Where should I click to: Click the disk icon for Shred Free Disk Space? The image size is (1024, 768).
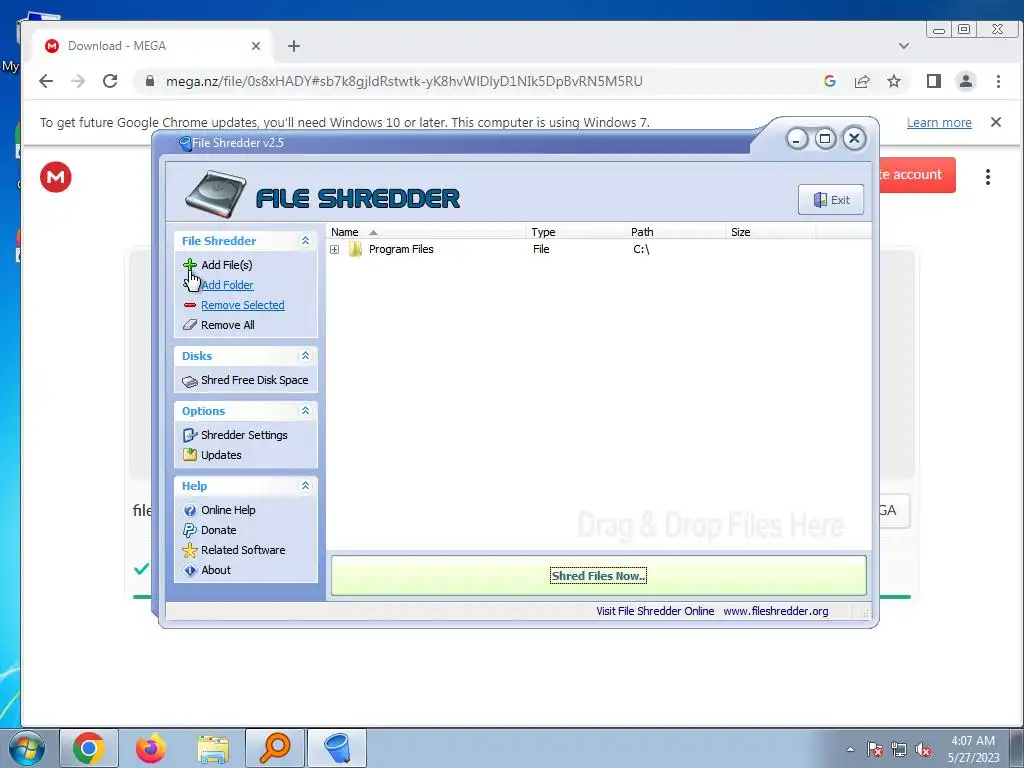click(190, 381)
